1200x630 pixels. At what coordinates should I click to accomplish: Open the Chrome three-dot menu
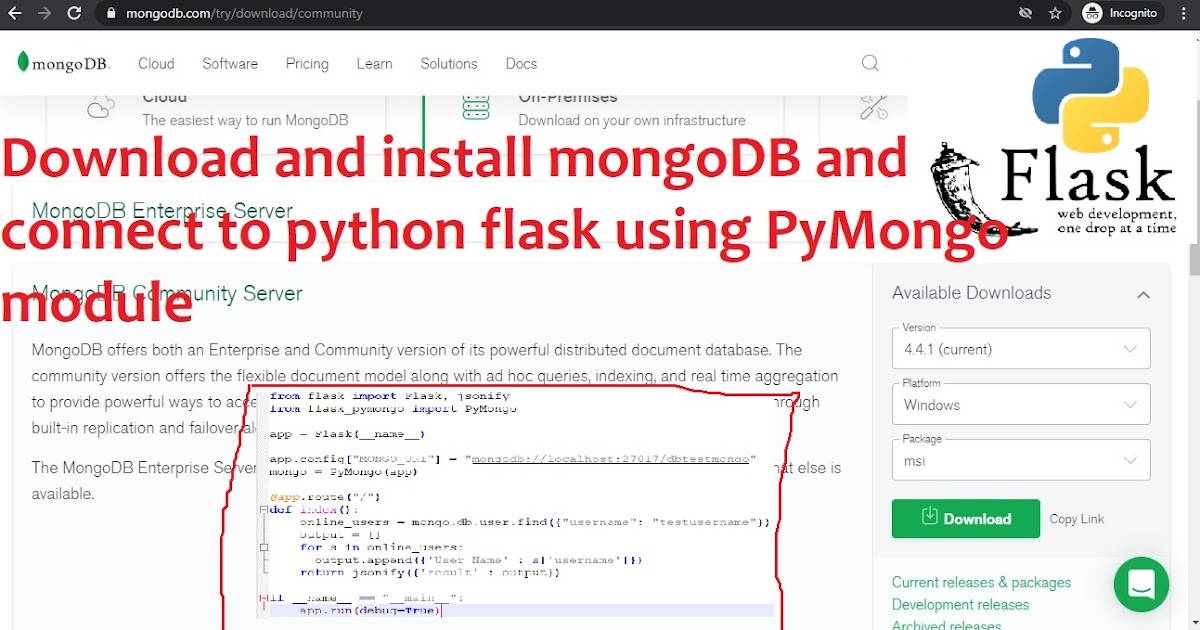[1184, 13]
